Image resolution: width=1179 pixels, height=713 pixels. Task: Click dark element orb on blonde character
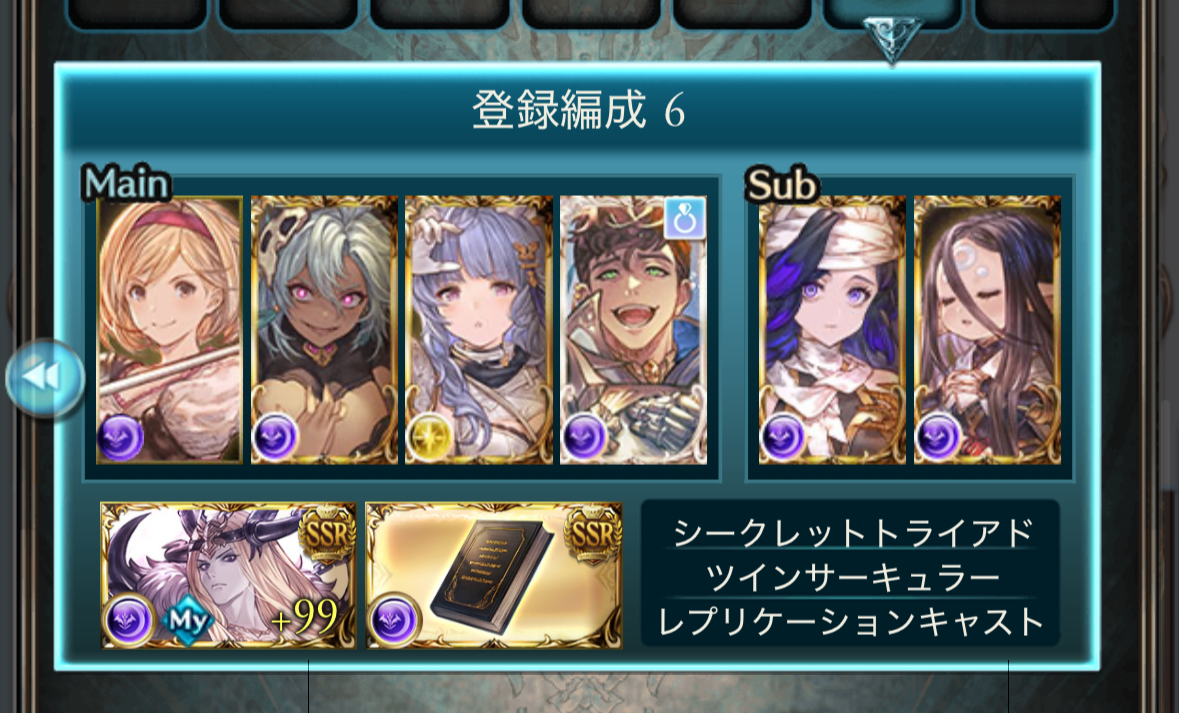click(x=120, y=437)
